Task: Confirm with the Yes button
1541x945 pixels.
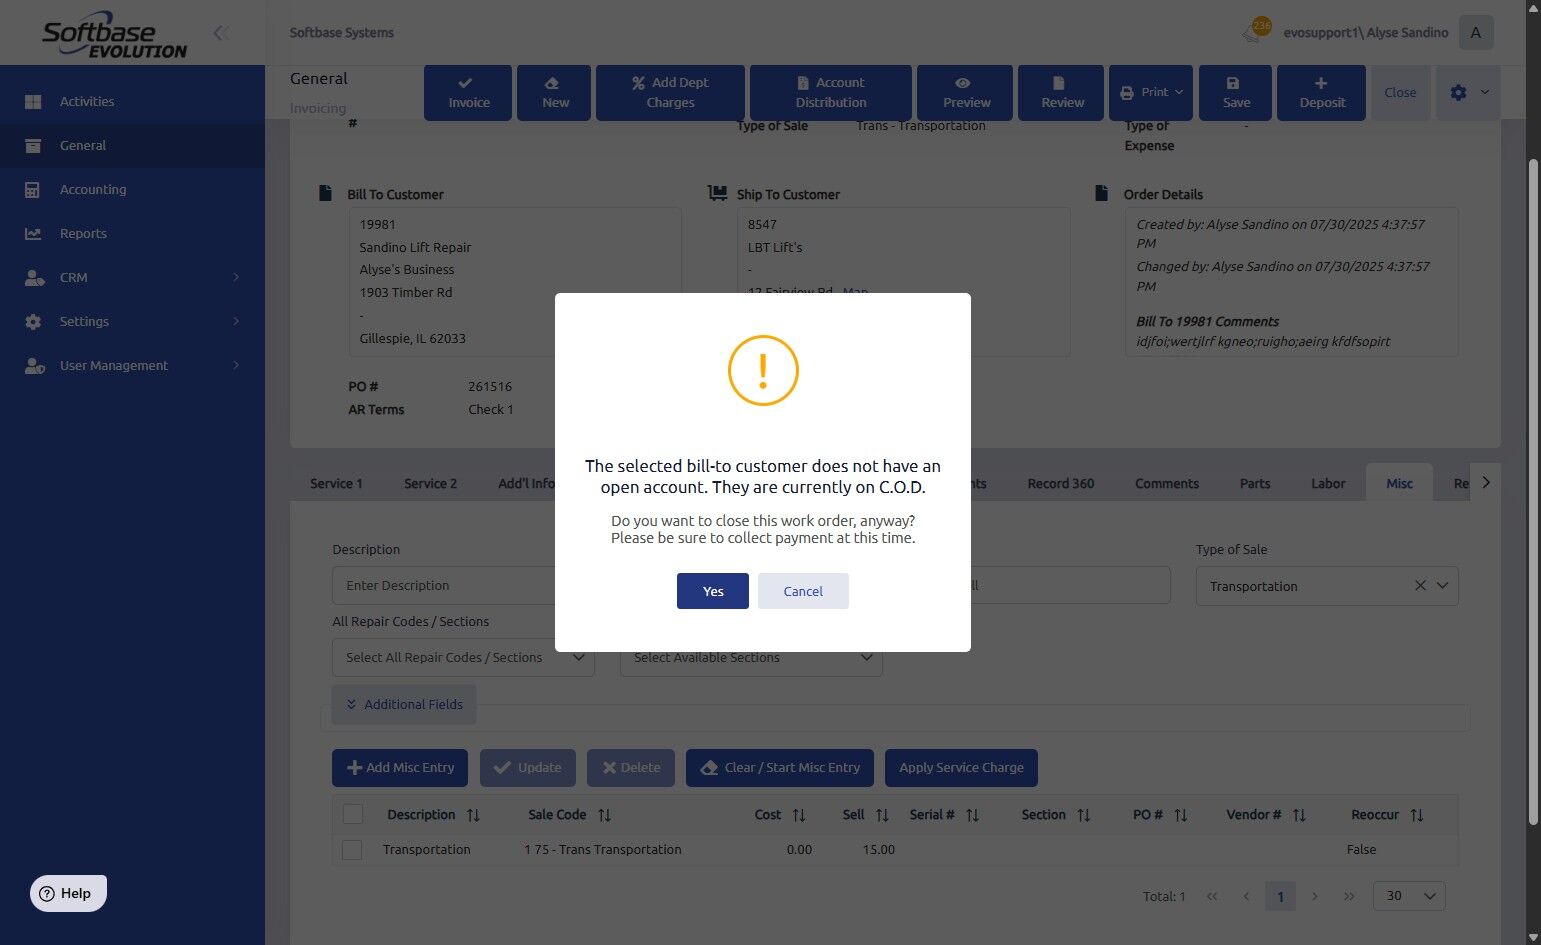Action: point(712,591)
